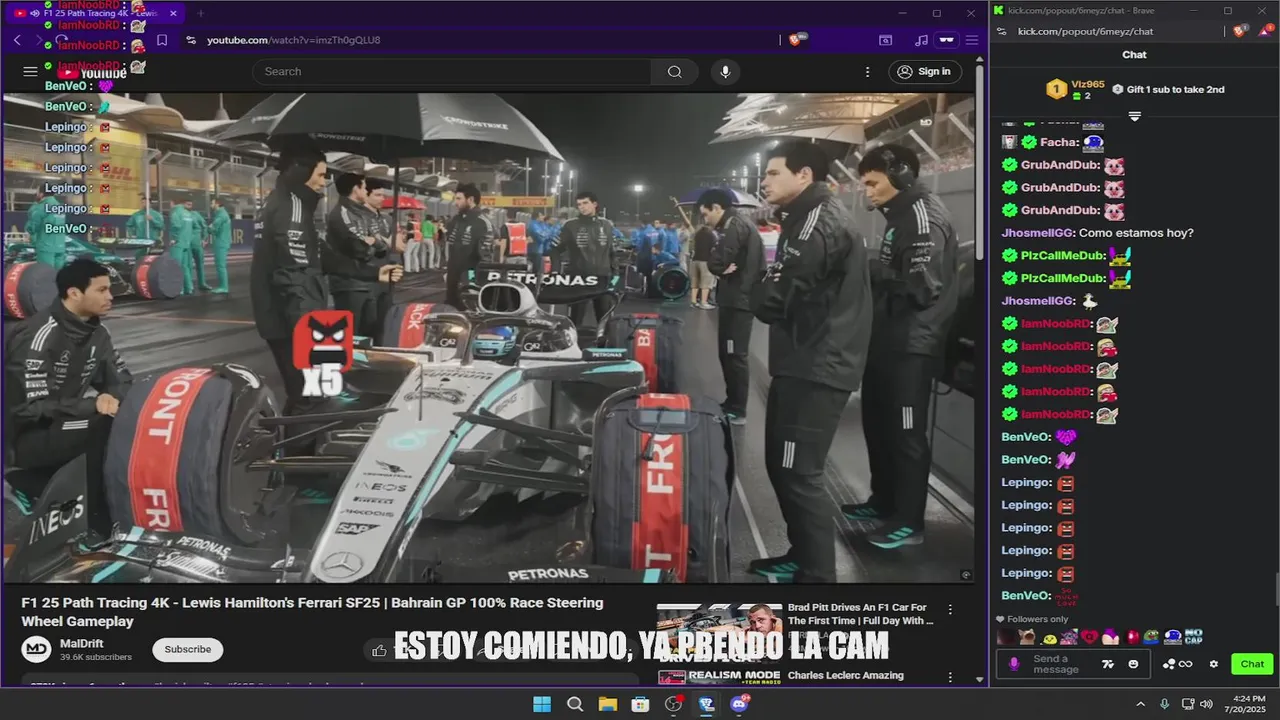Open File Explorer from taskbar
1280x720 pixels.
pyautogui.click(x=607, y=704)
